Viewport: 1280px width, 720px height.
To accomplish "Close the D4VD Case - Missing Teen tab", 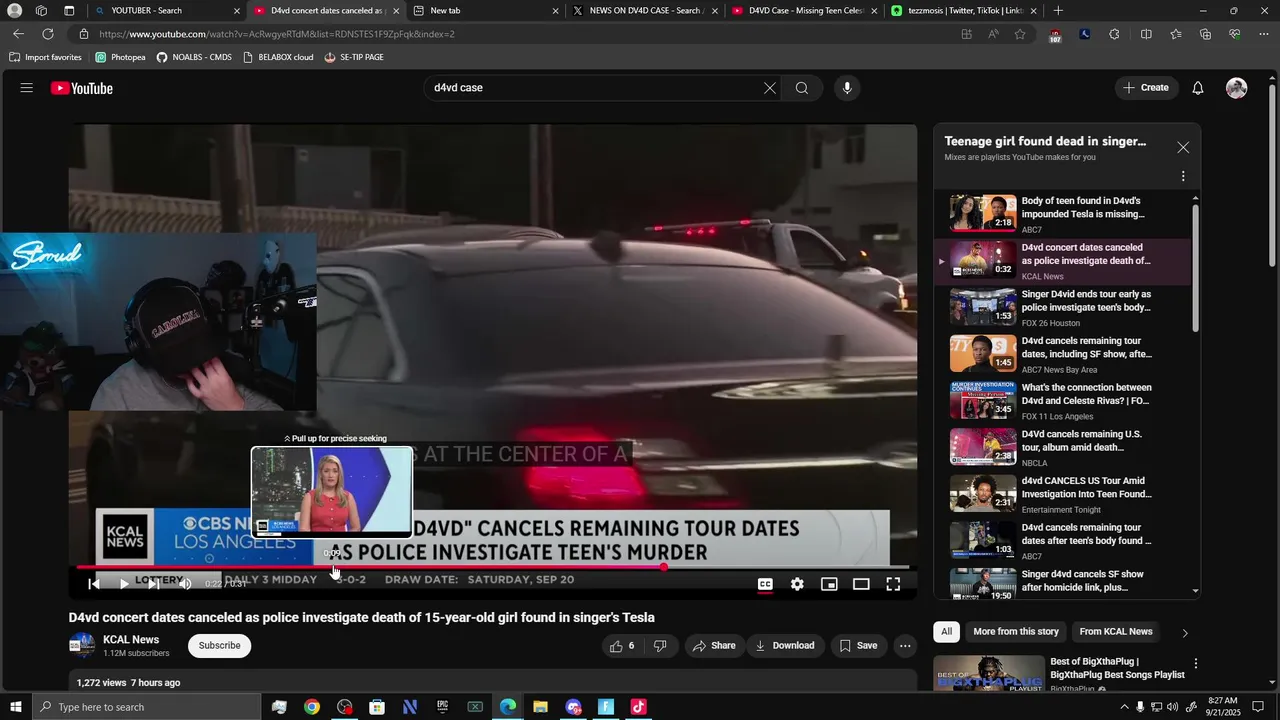I will click(874, 11).
